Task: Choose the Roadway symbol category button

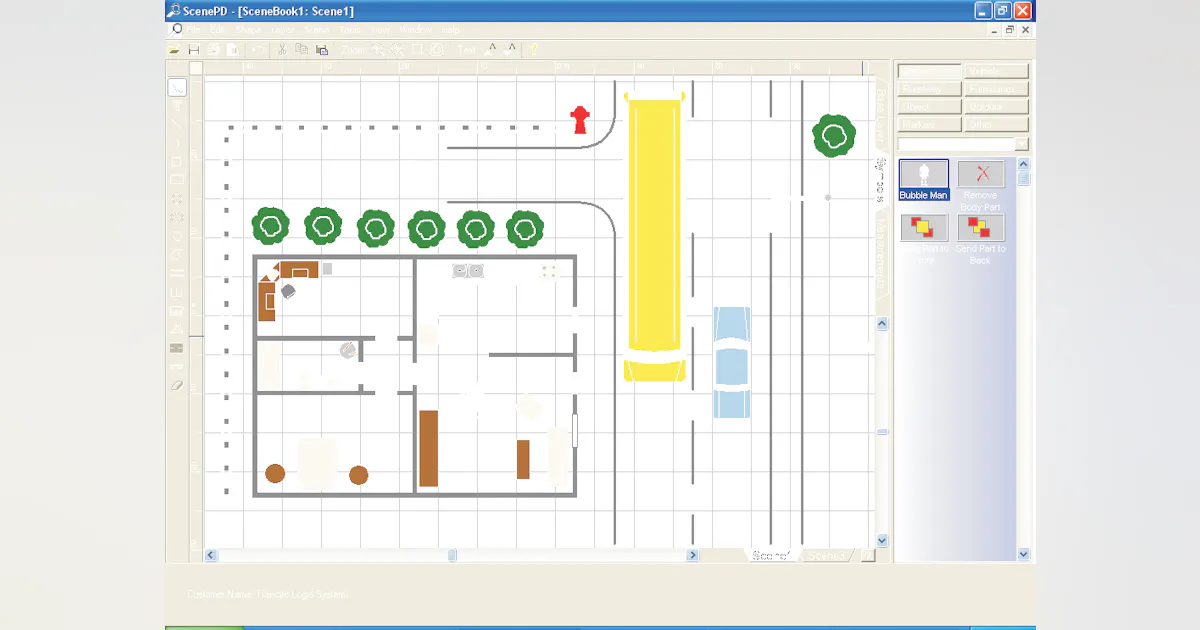Action: [x=929, y=89]
